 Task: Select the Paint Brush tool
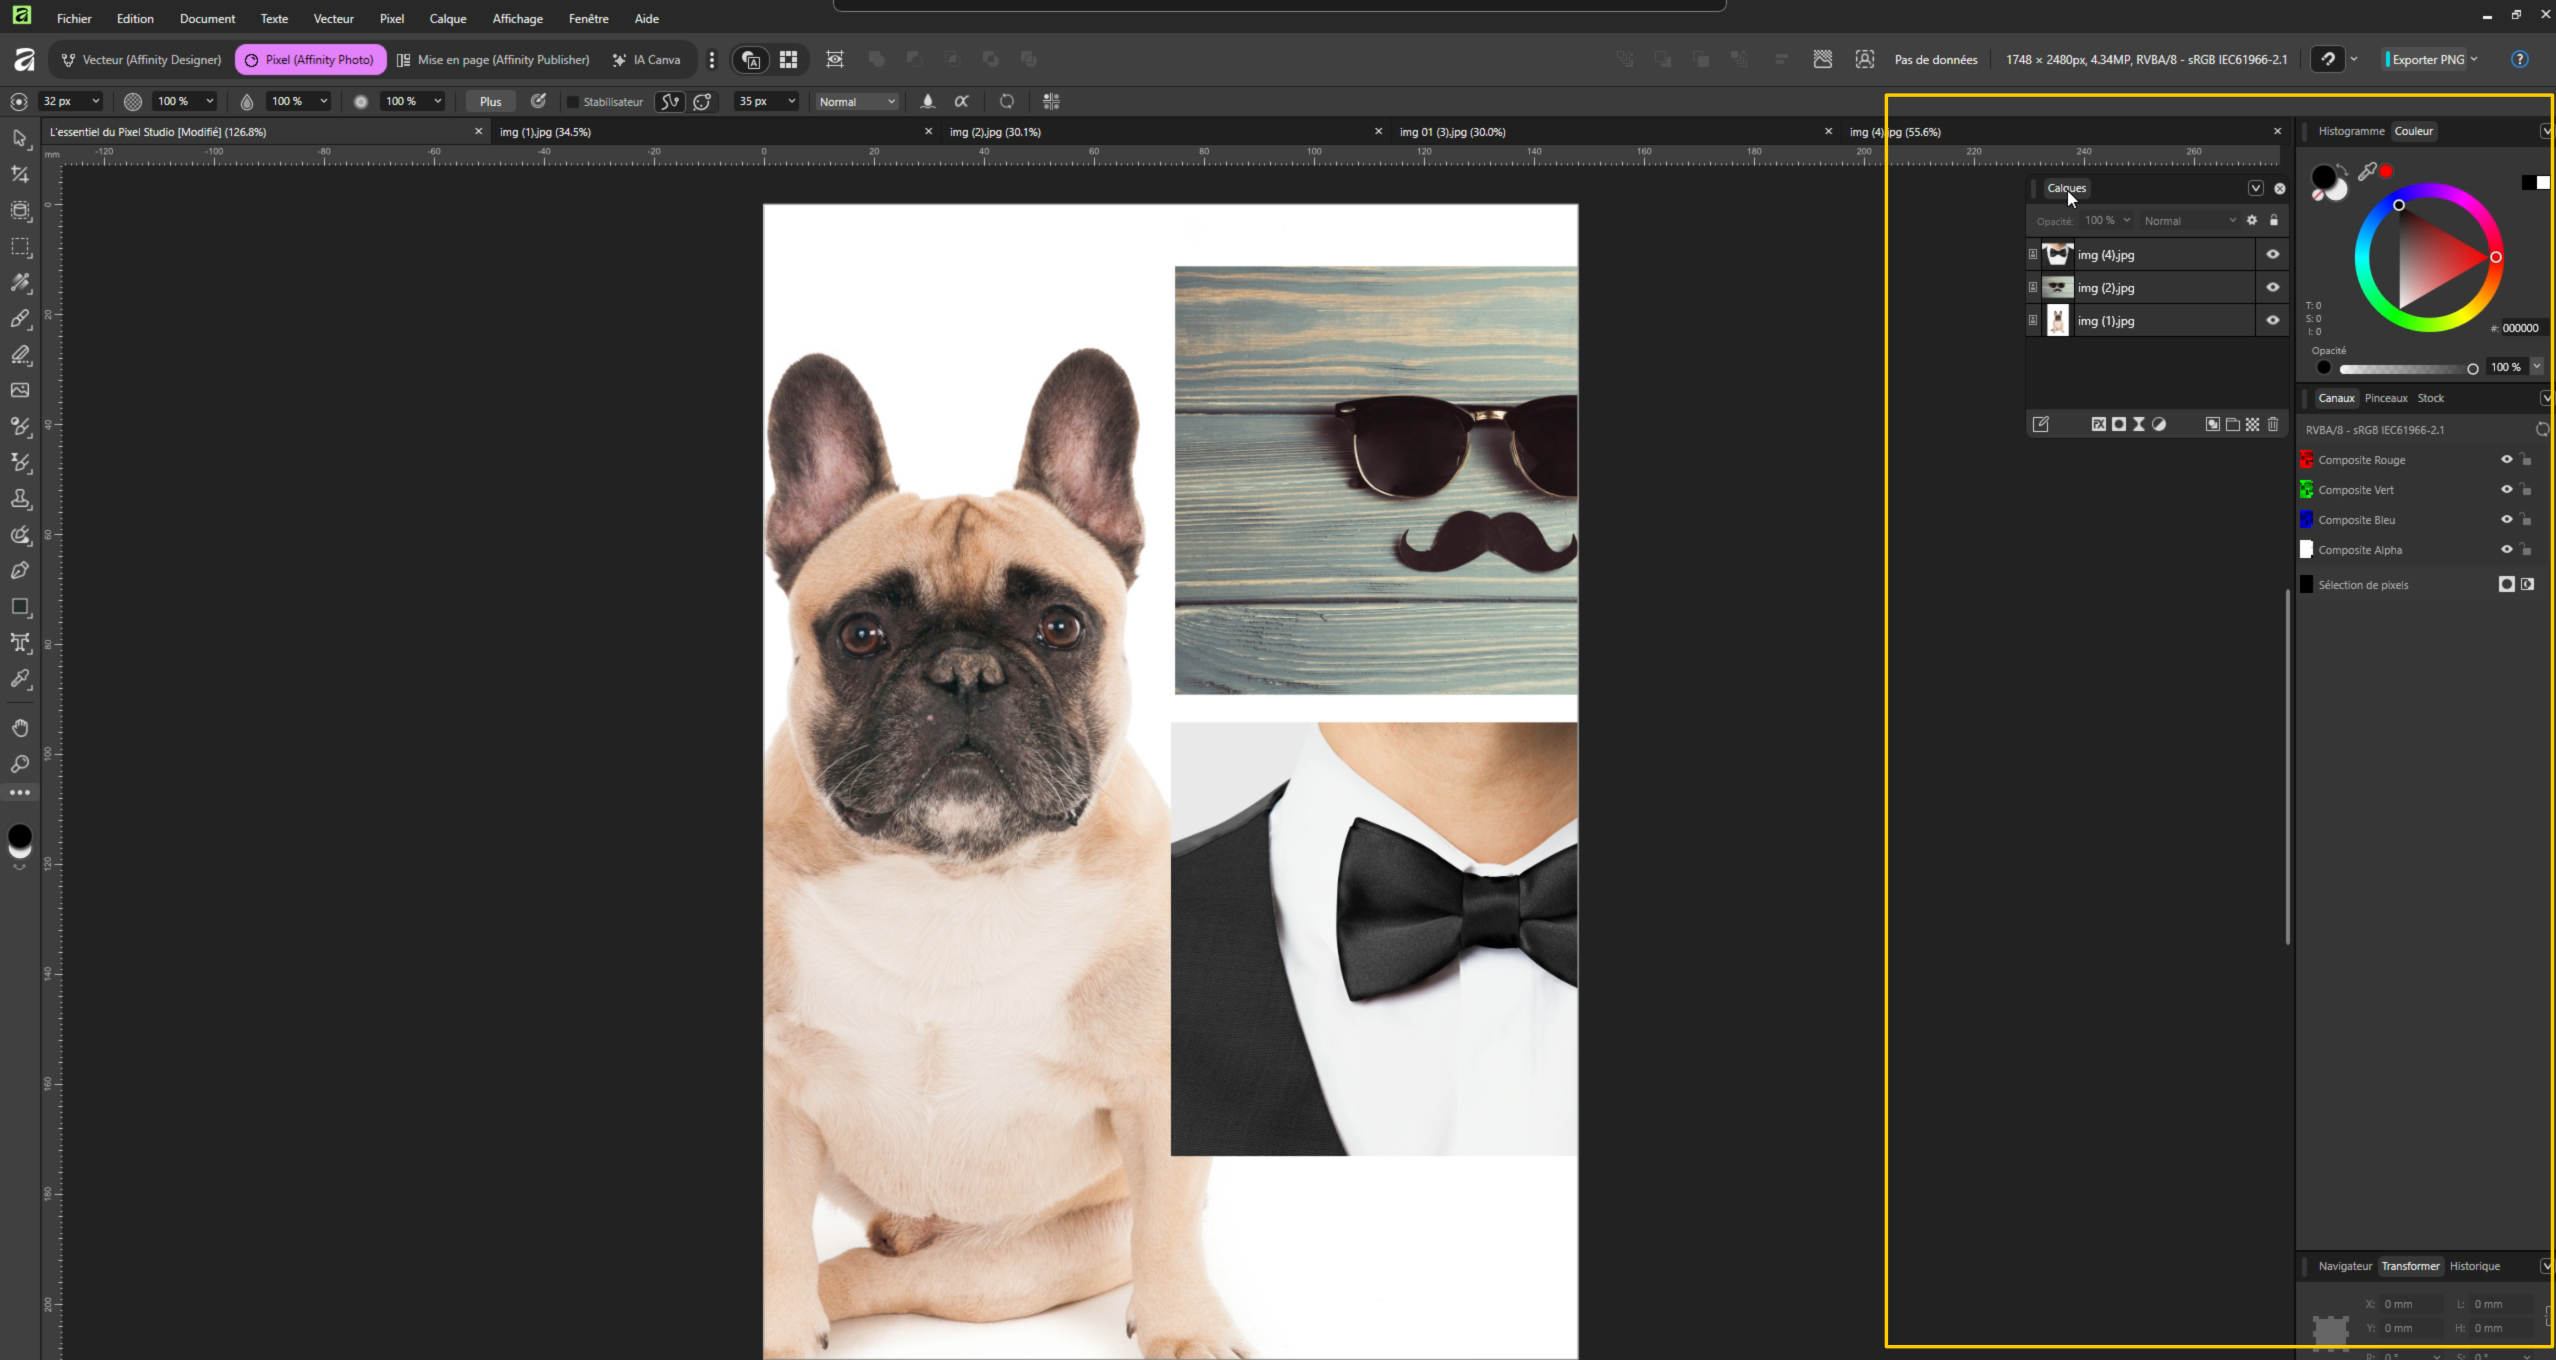click(20, 319)
